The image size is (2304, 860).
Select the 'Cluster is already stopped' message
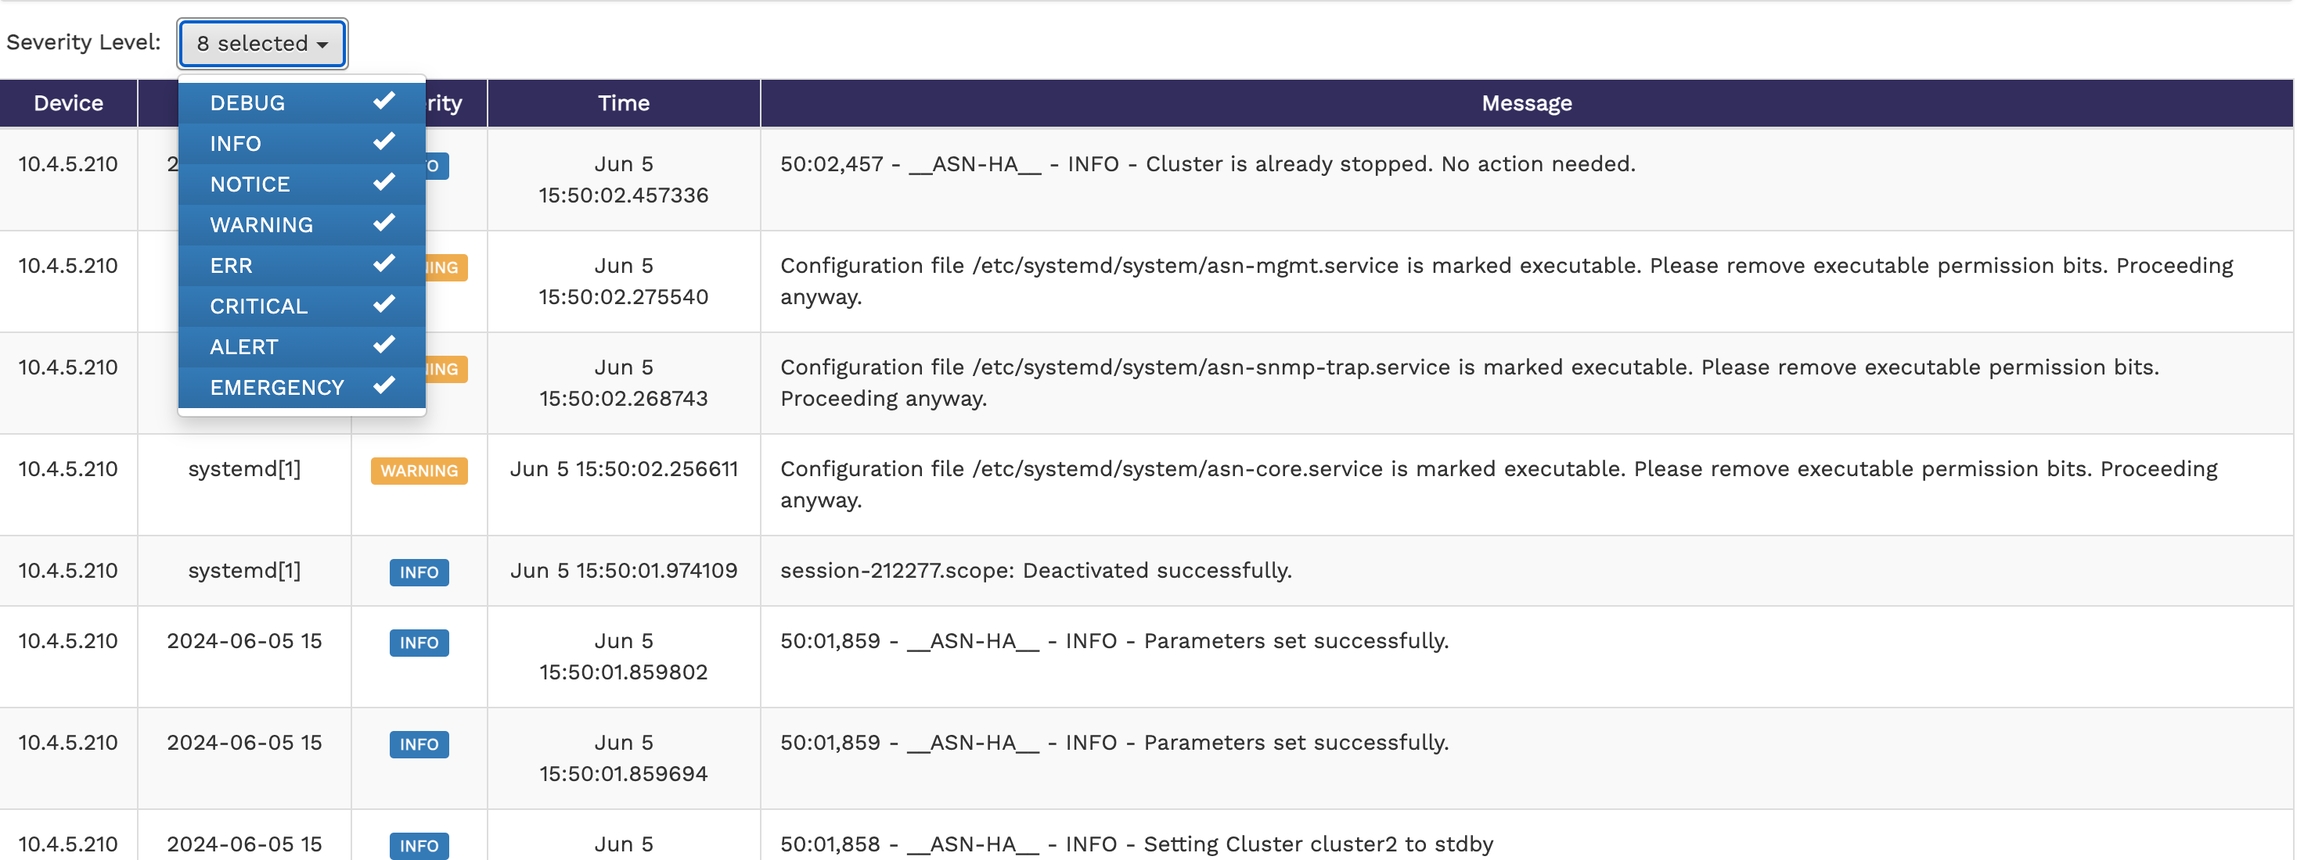pos(1207,164)
